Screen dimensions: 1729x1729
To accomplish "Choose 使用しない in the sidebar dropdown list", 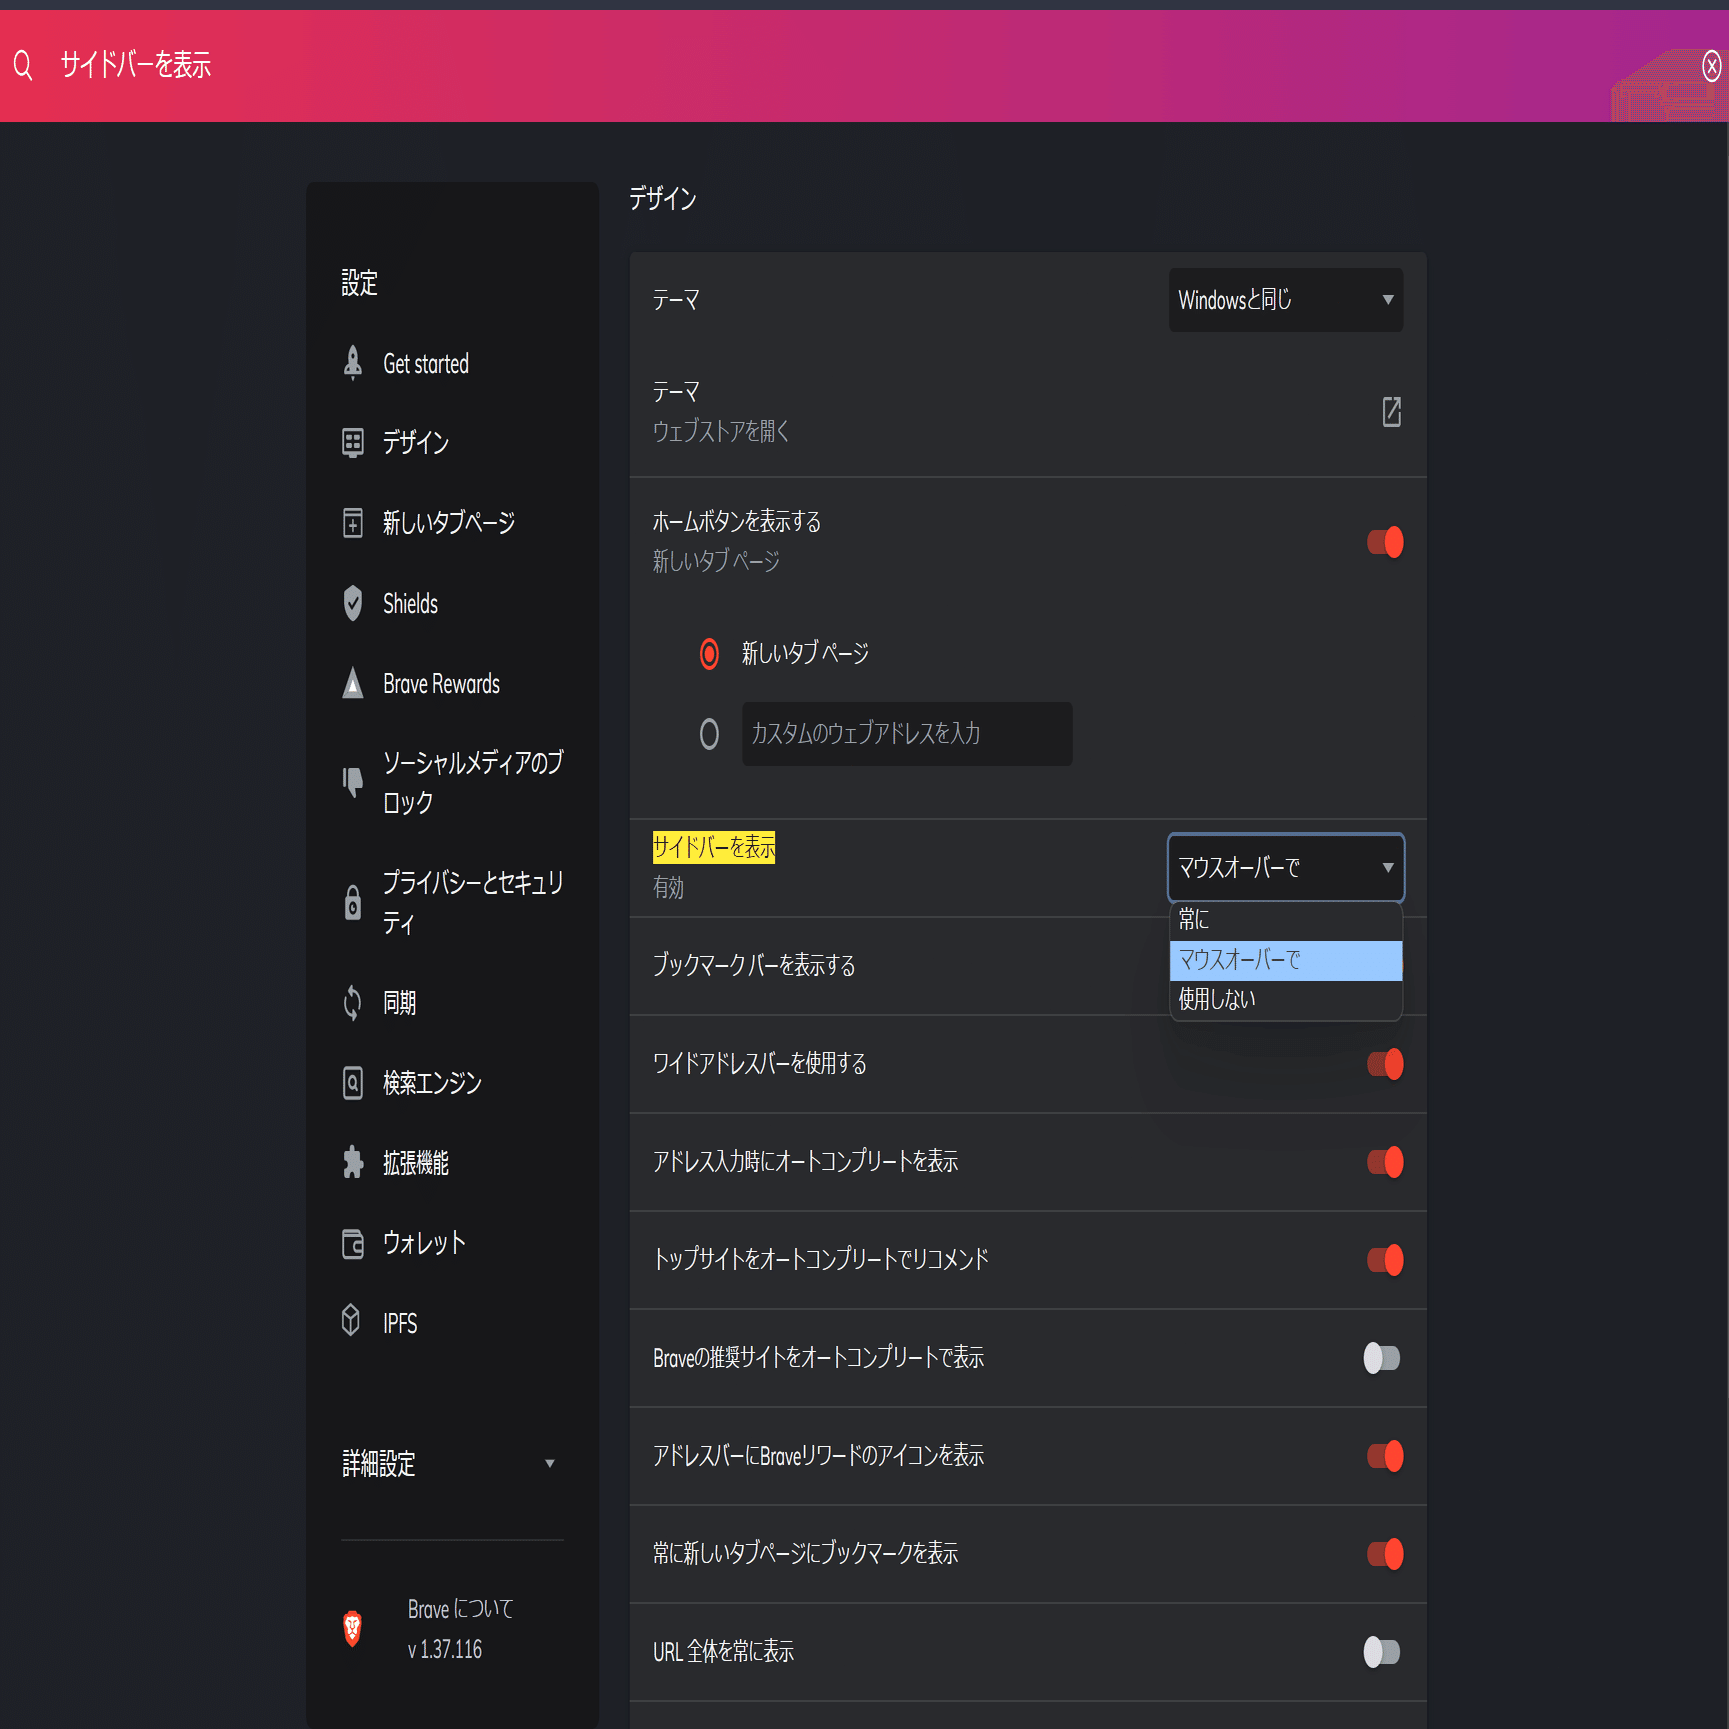I will coord(1286,1000).
